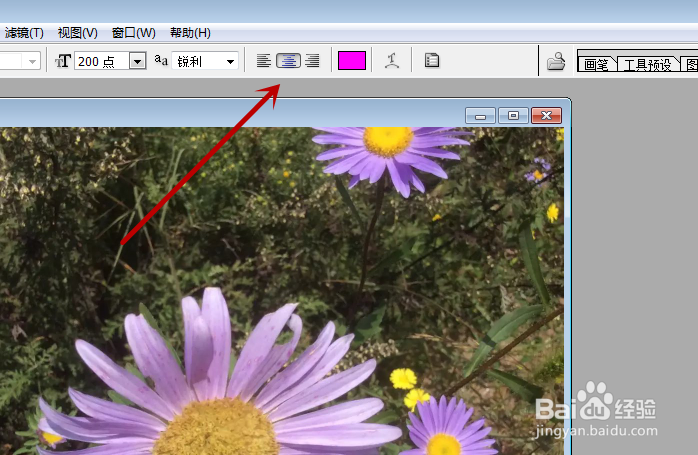Screen dimensions: 698x455
Task: Open the 窗口(W) window menu
Action: pyautogui.click(x=134, y=33)
